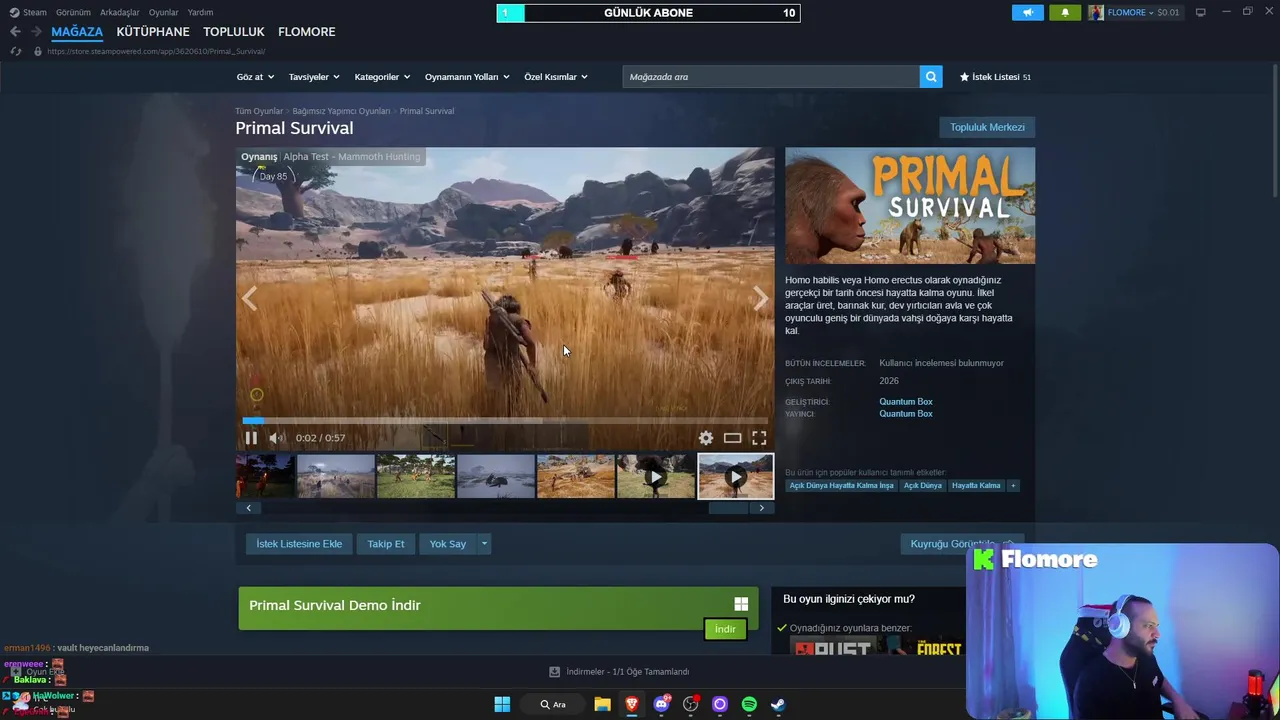Screen dimensions: 1280x720
Task: Click the thumbnail strip scrollbar handle
Action: pos(728,508)
